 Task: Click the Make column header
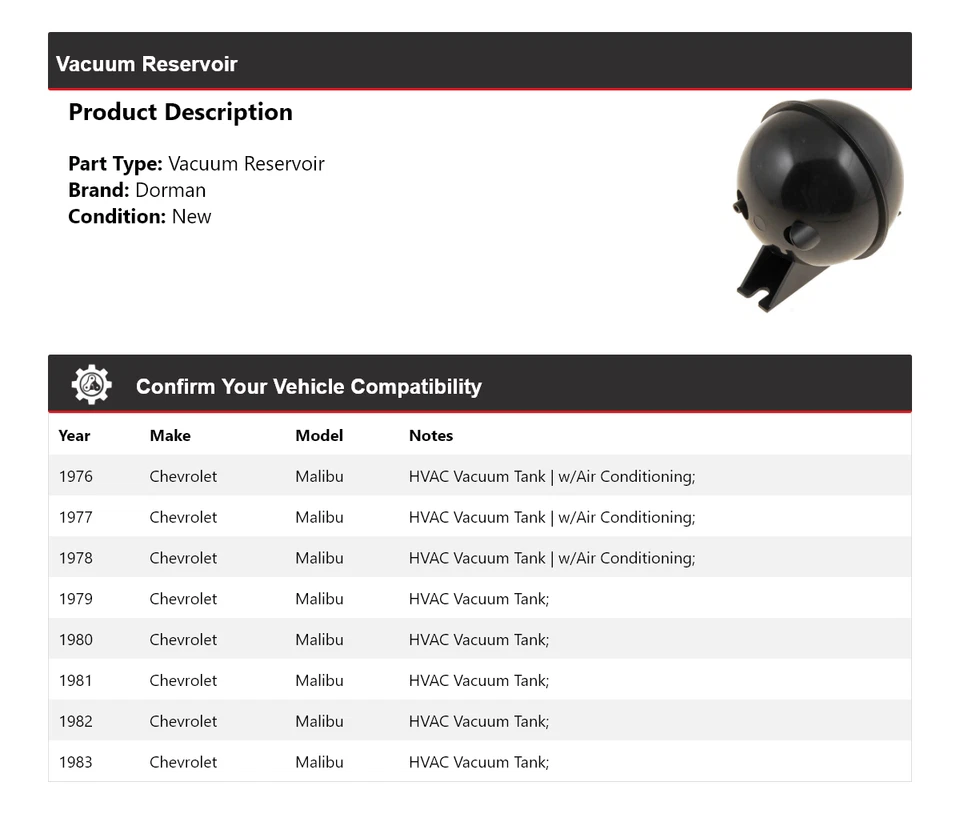coord(170,436)
